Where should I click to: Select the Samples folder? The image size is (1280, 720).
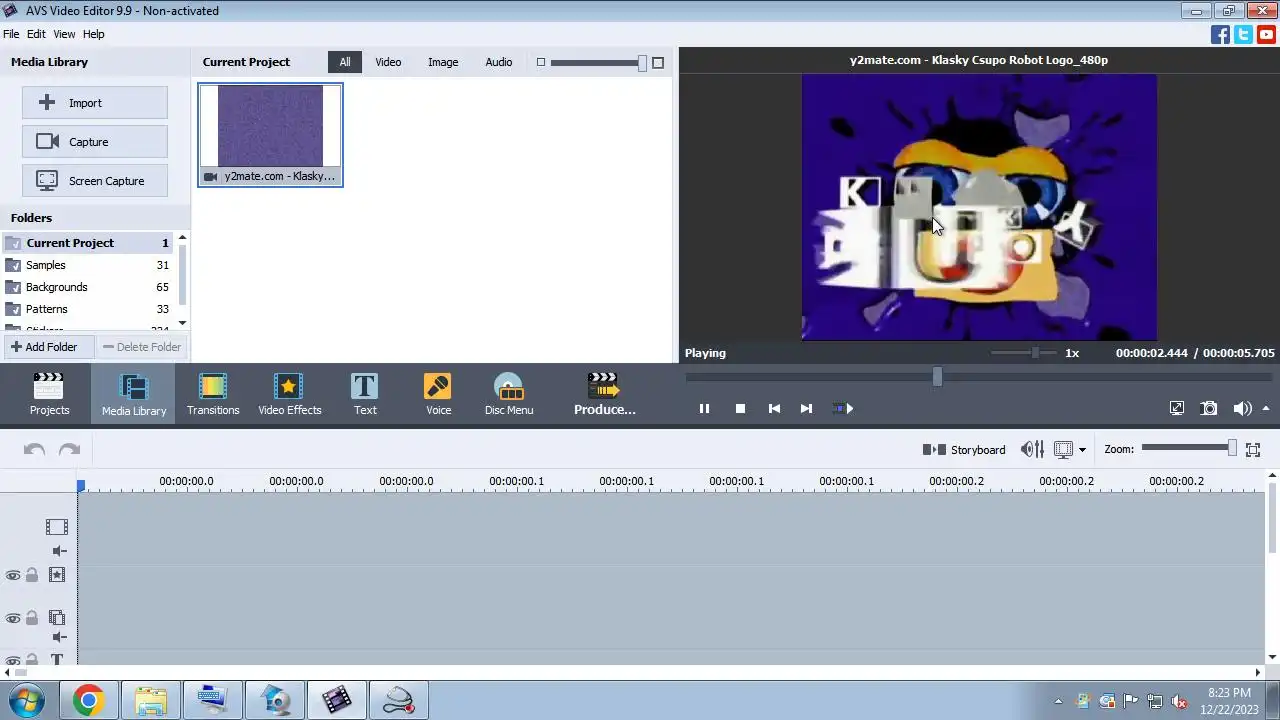(88, 265)
